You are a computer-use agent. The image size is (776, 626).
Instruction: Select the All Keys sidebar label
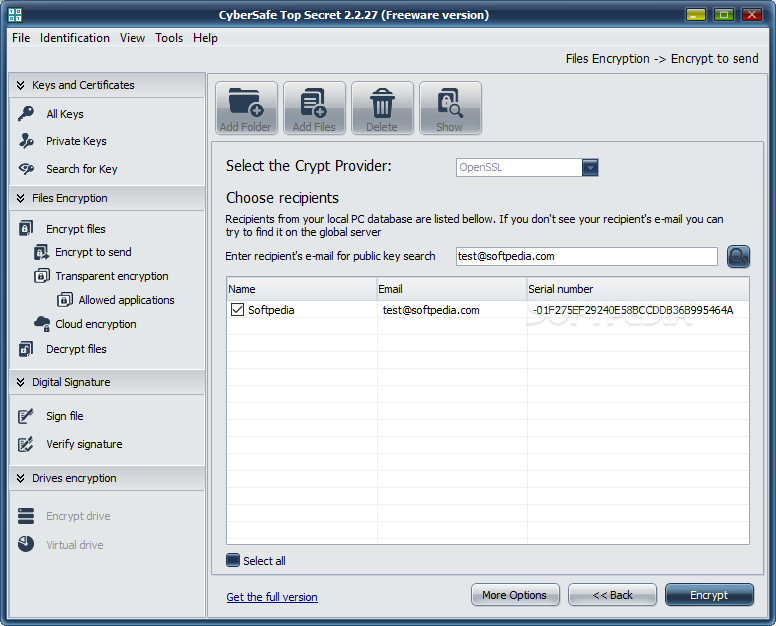(65, 114)
